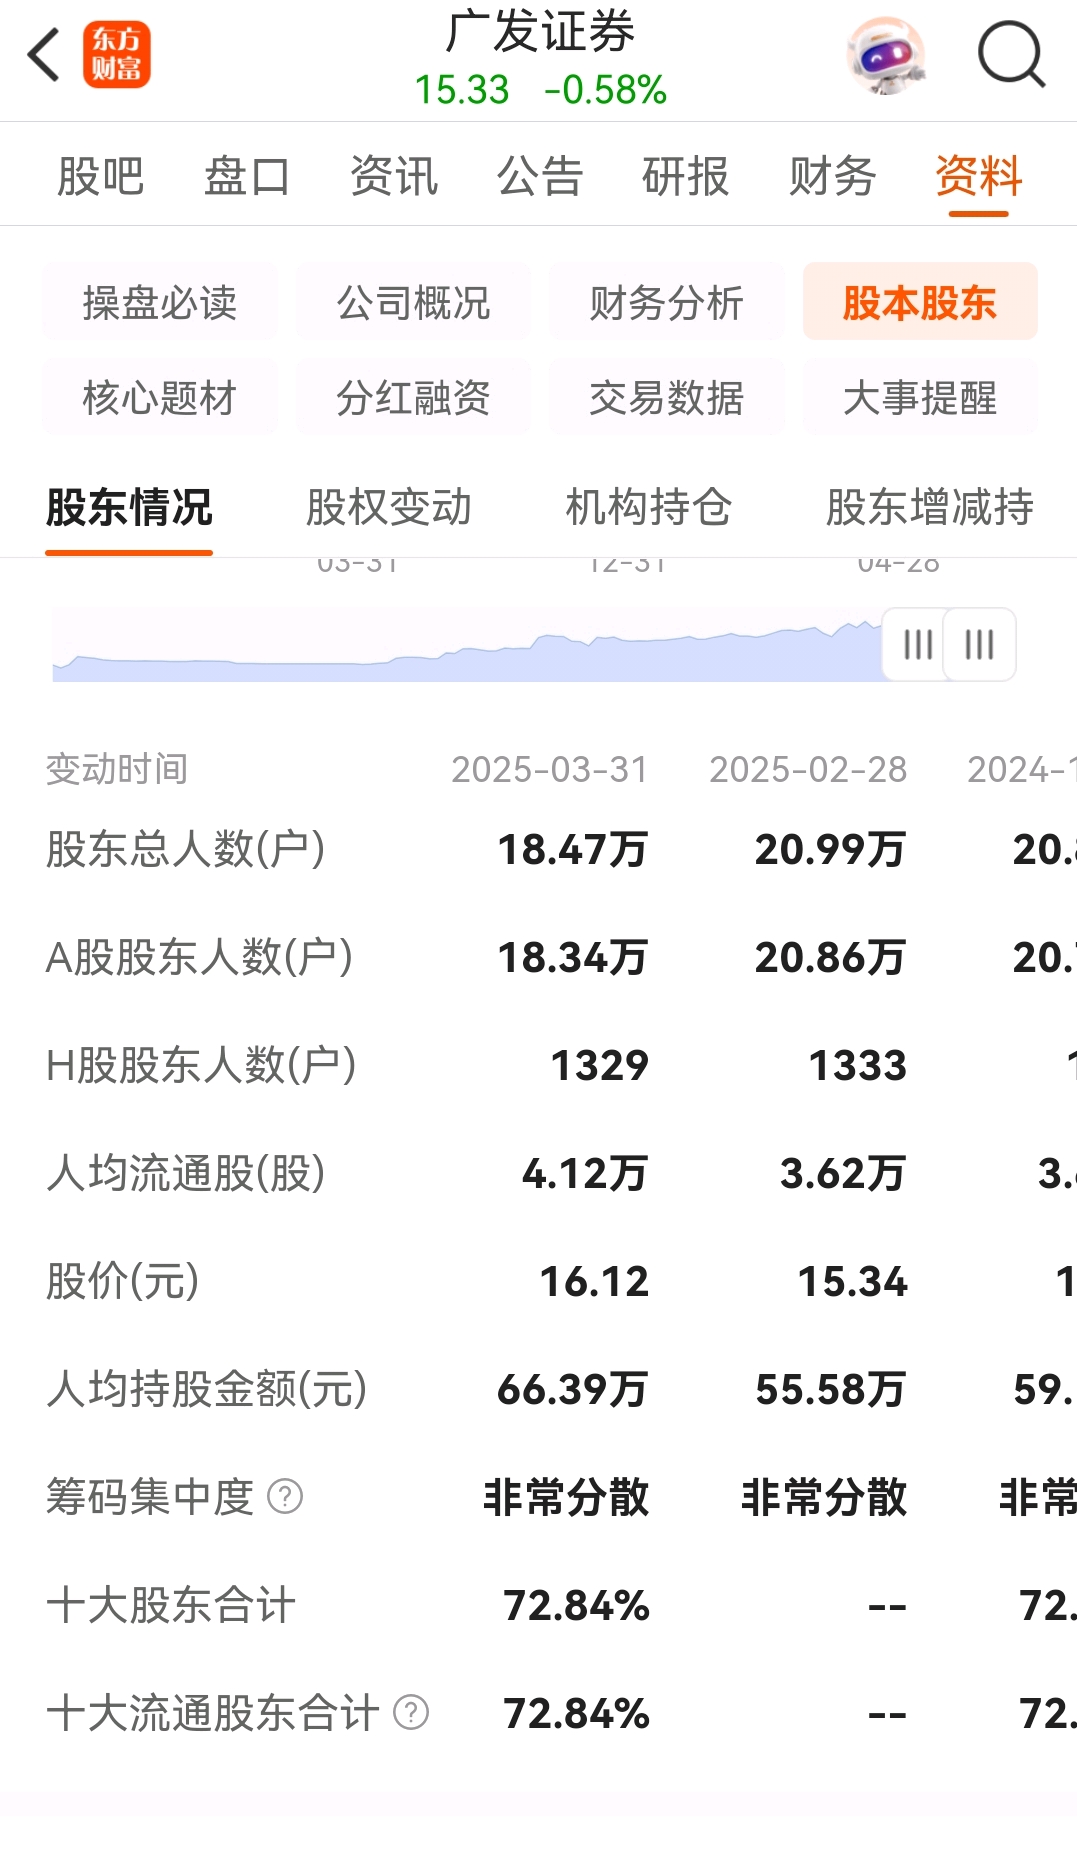The image size is (1077, 1862).
Task: Switch to the 机构持仓 sub-tab
Action: 649,507
